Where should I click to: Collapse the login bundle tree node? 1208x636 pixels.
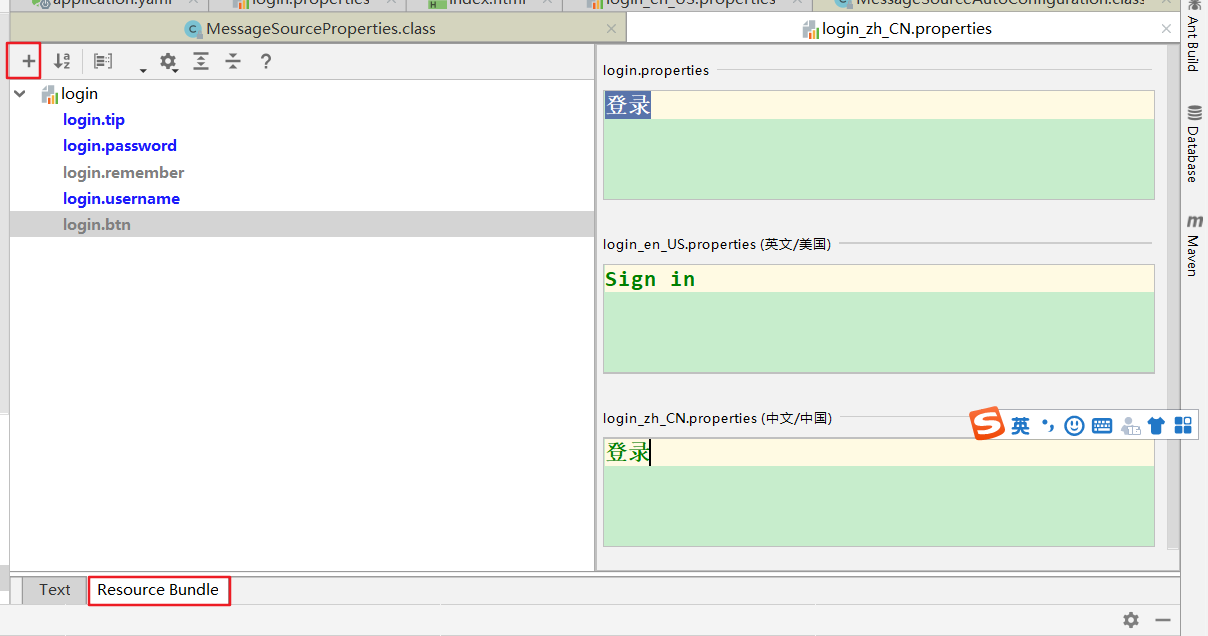20,93
